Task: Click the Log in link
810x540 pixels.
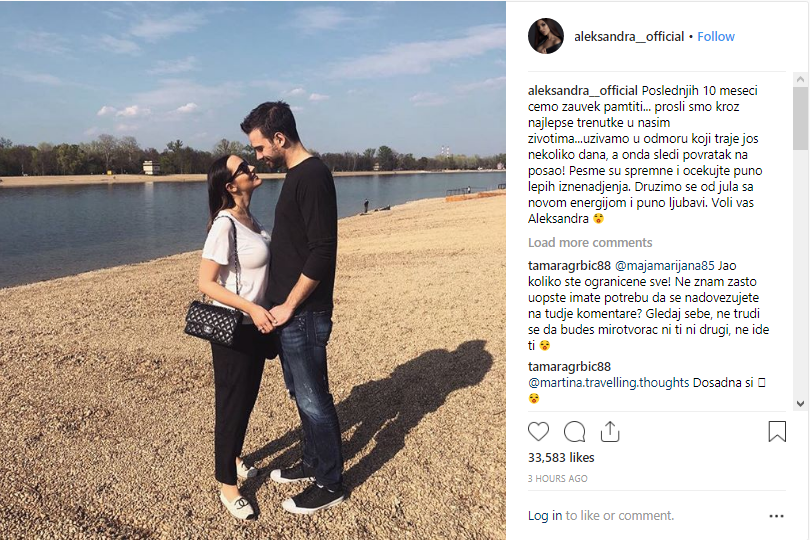Action: pyautogui.click(x=544, y=515)
